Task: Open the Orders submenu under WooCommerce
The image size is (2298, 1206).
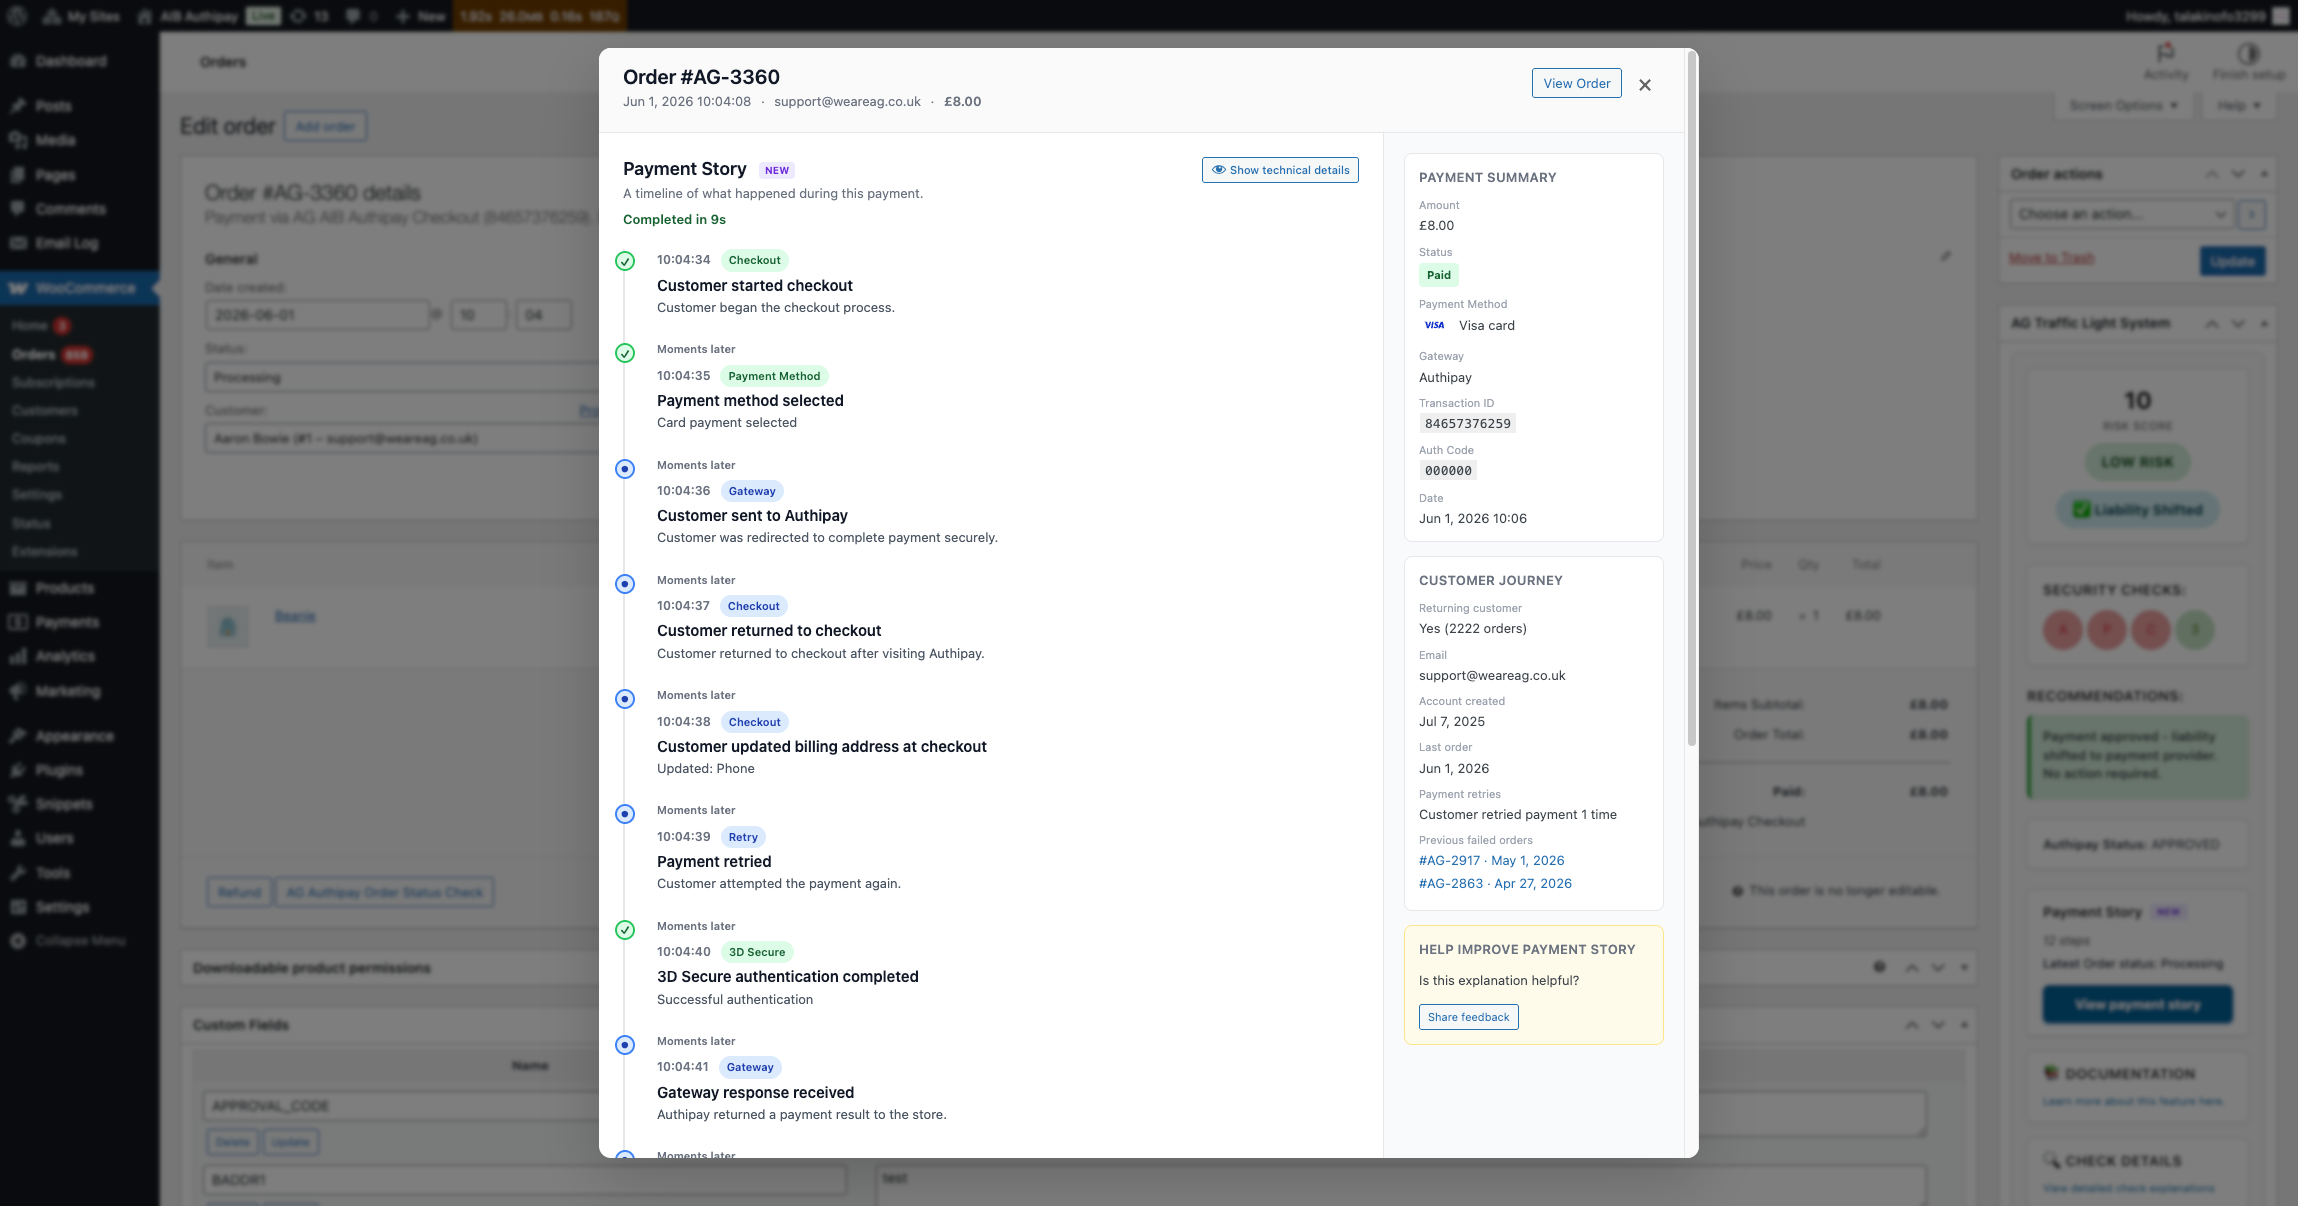Action: click(x=33, y=354)
